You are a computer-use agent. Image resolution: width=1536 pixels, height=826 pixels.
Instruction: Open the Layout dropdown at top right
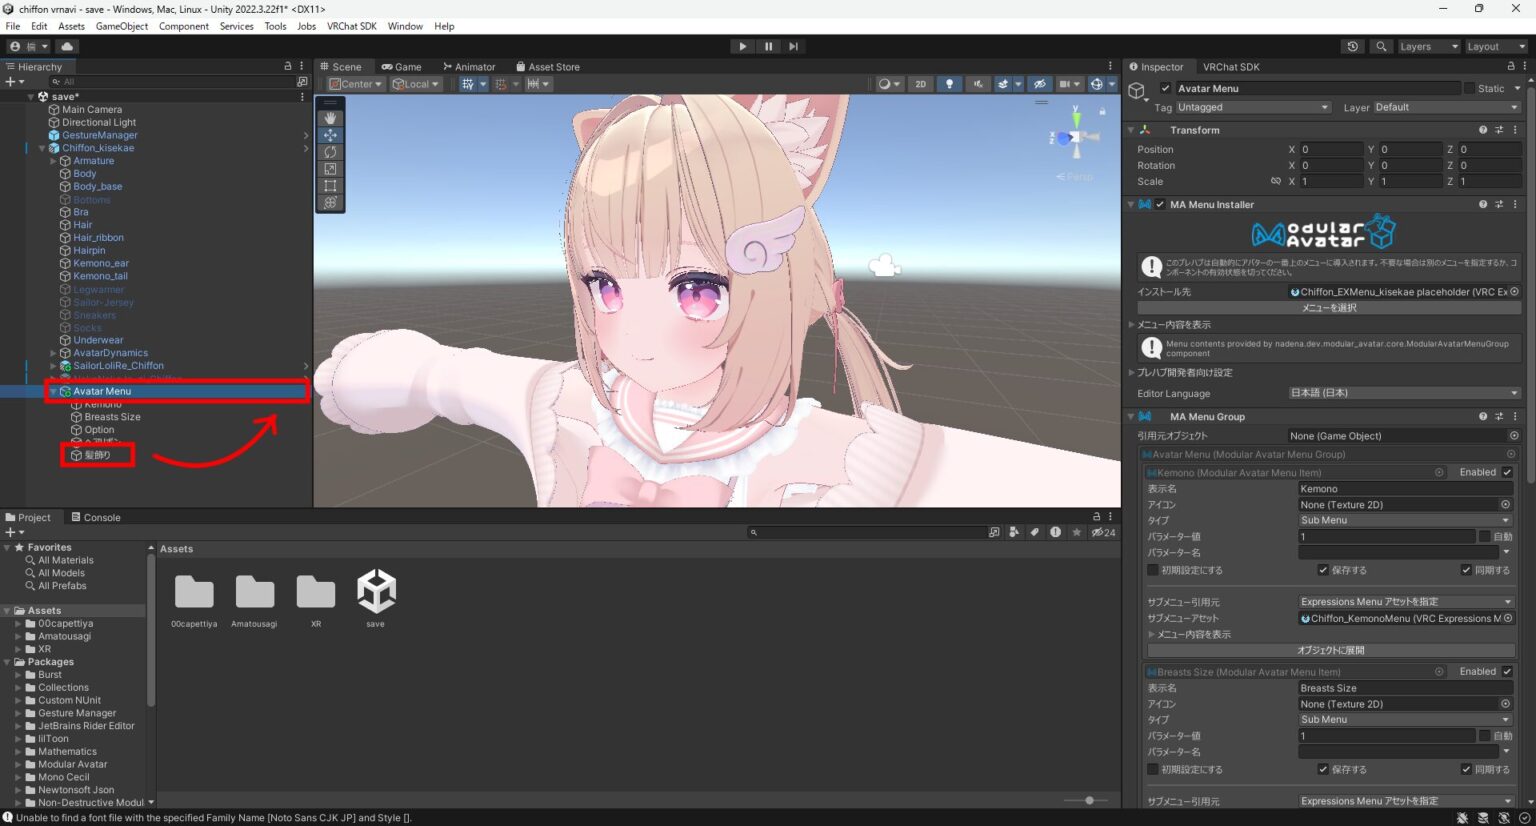click(1496, 46)
